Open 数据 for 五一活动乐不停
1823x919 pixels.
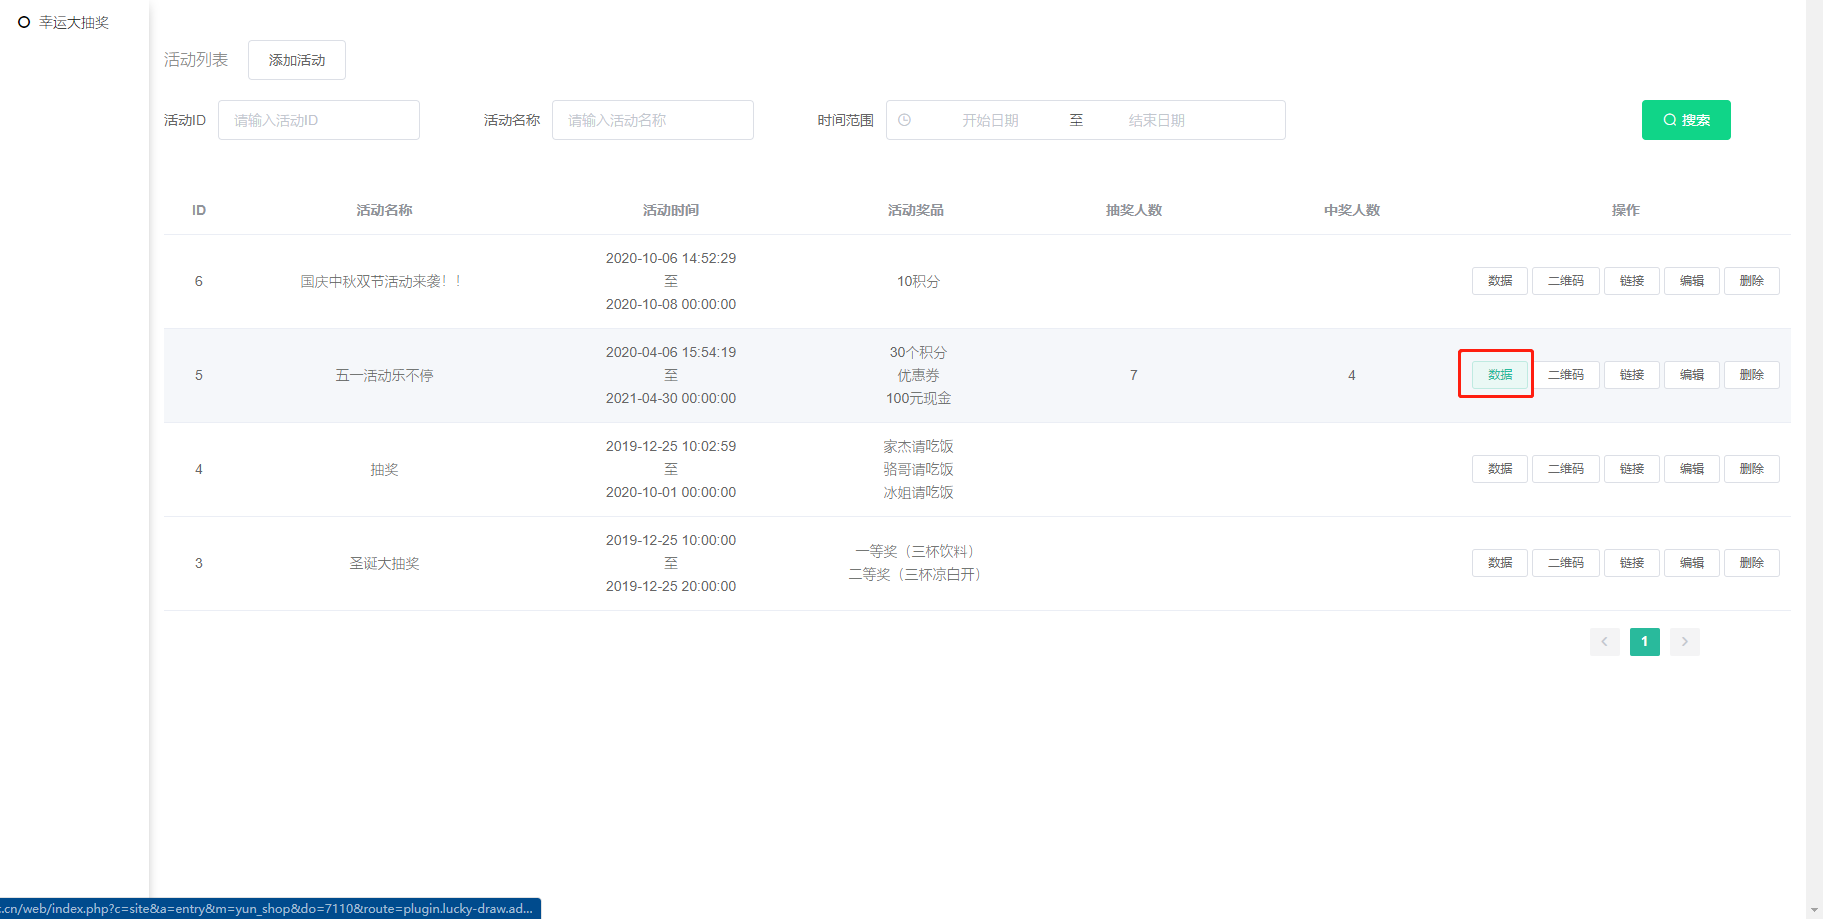coord(1500,375)
